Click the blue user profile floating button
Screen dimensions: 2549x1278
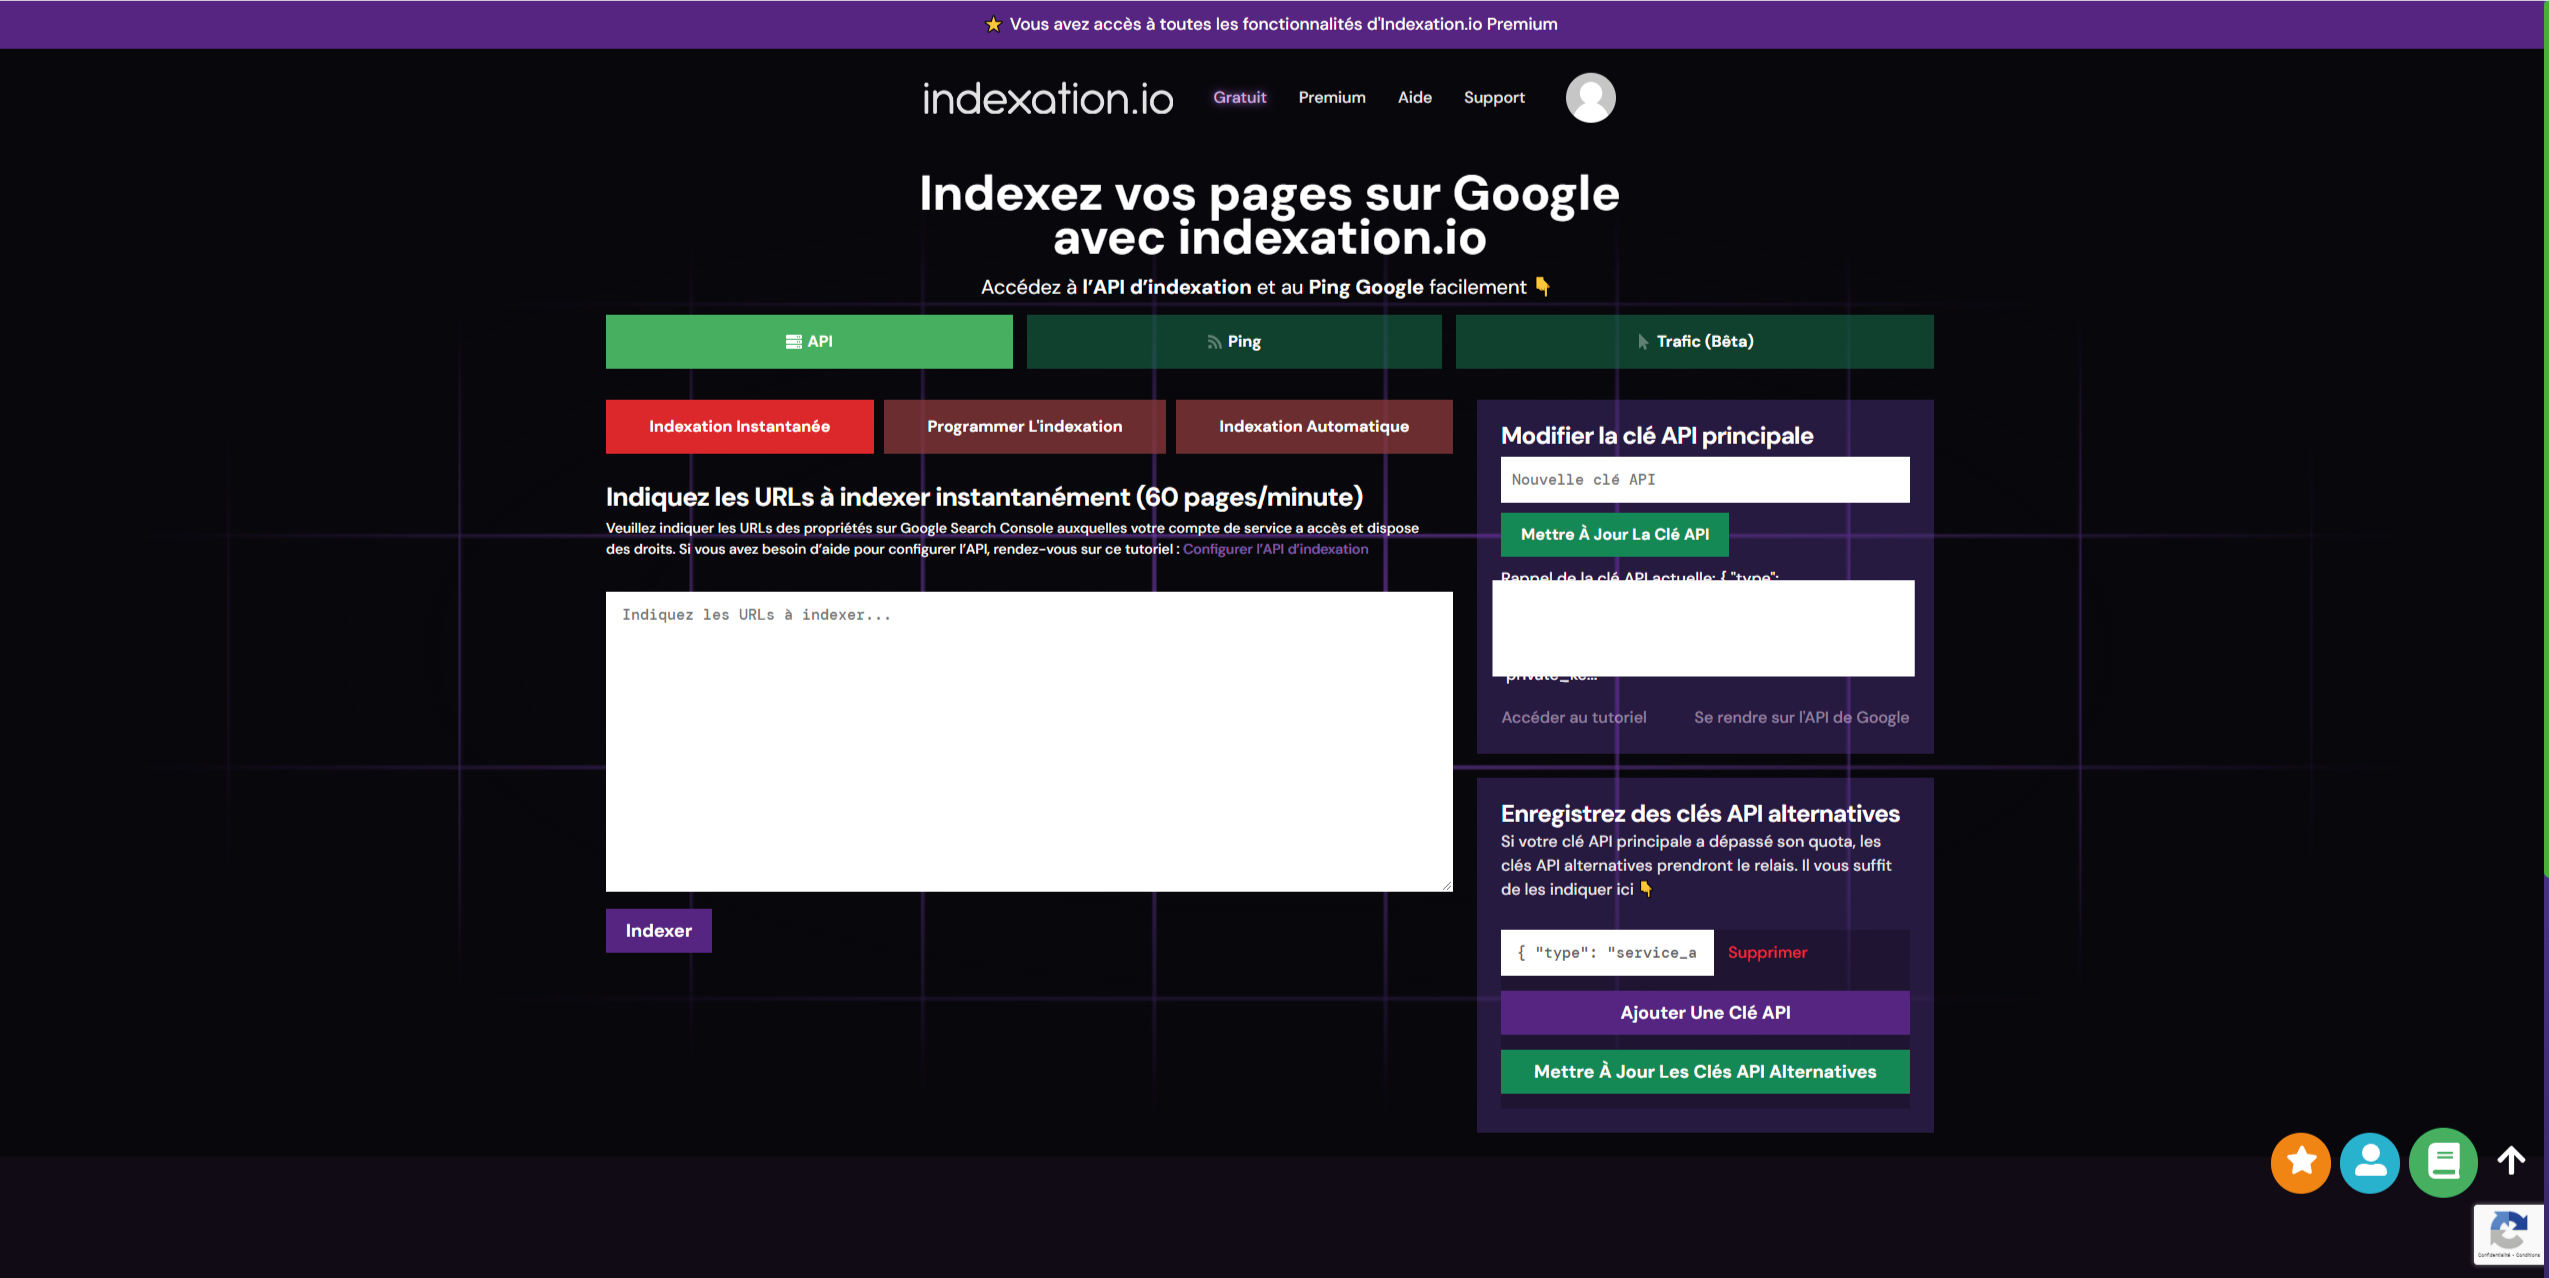pyautogui.click(x=2369, y=1162)
